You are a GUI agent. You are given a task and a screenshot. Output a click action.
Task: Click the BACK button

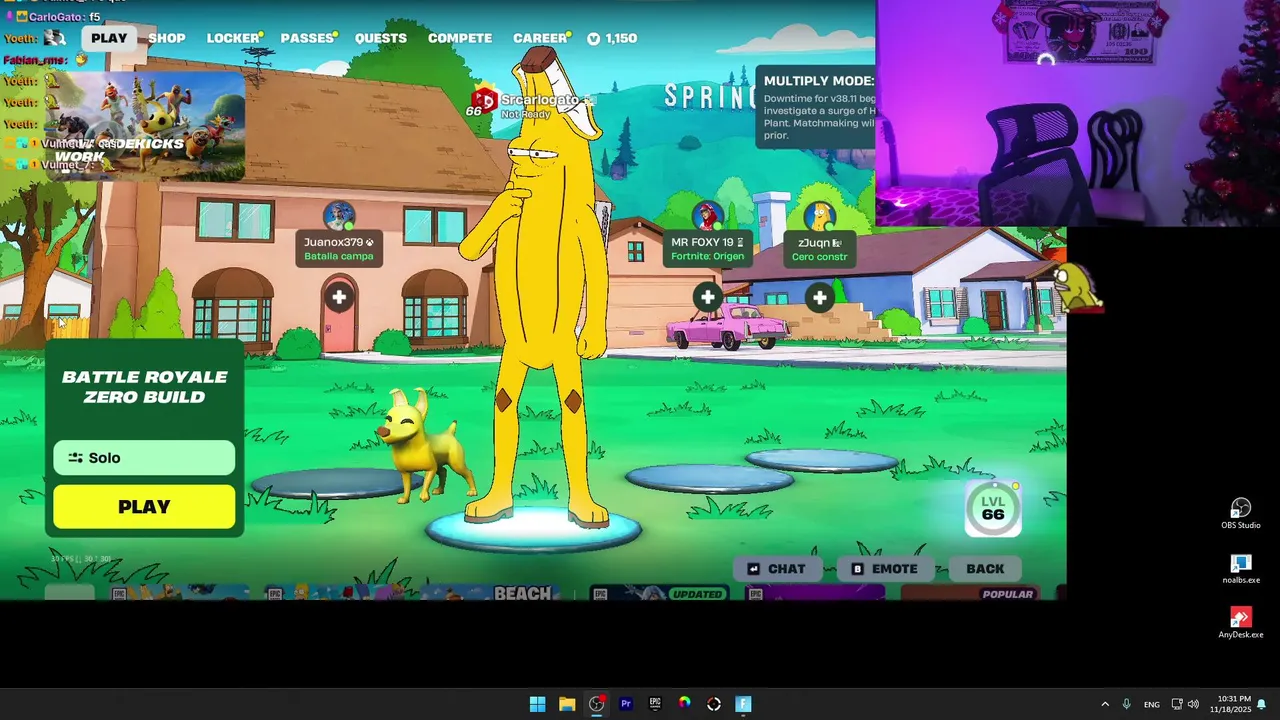click(x=985, y=568)
